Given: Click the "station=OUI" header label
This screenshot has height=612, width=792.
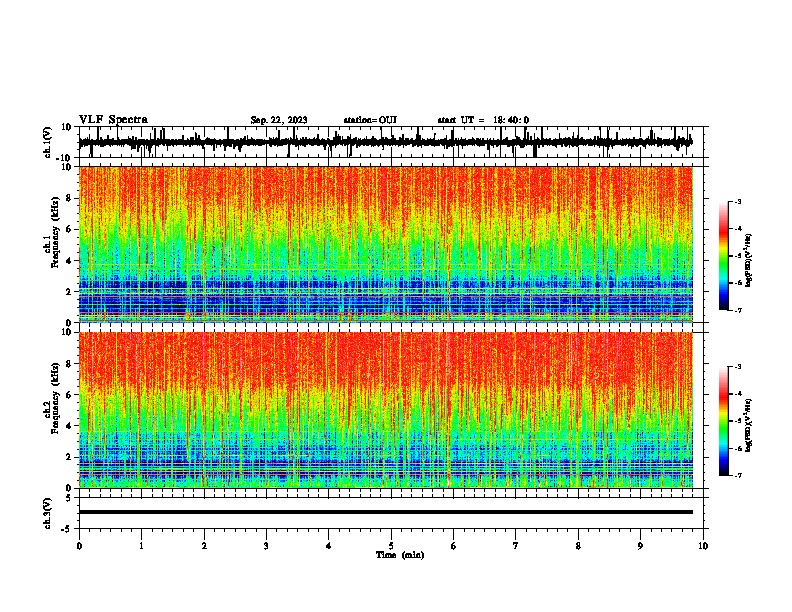Looking at the screenshot, I should (x=370, y=120).
